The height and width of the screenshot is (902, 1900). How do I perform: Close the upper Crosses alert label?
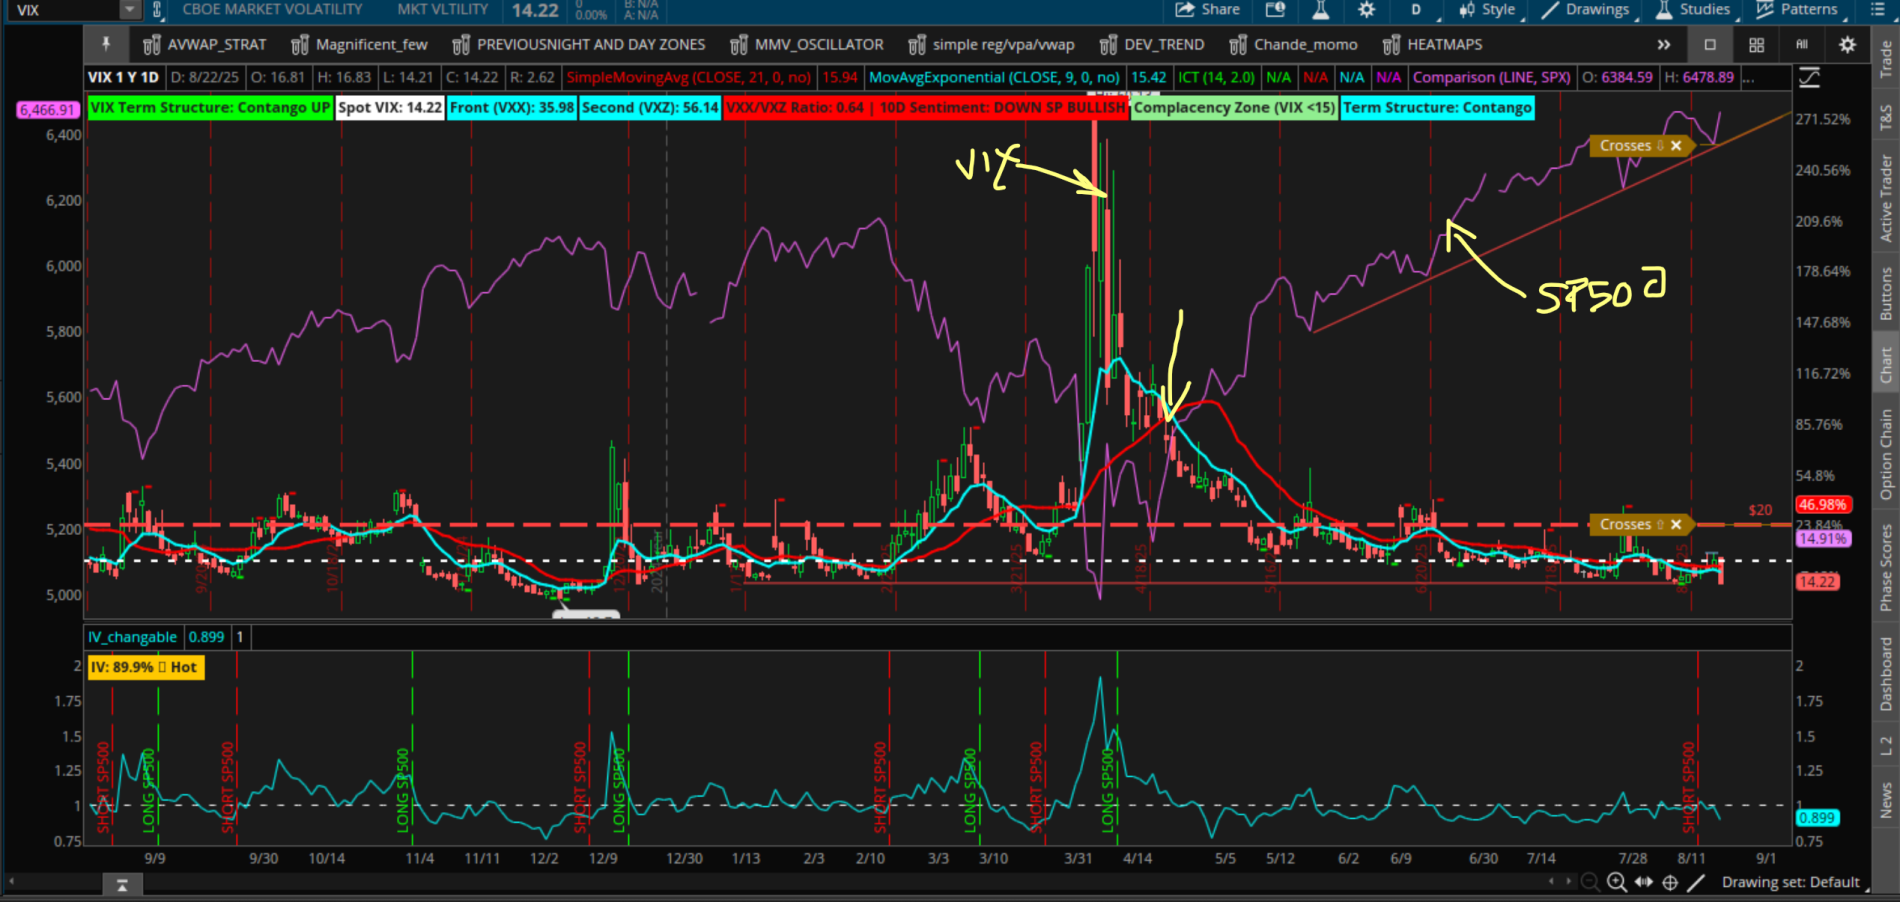pyautogui.click(x=1676, y=146)
